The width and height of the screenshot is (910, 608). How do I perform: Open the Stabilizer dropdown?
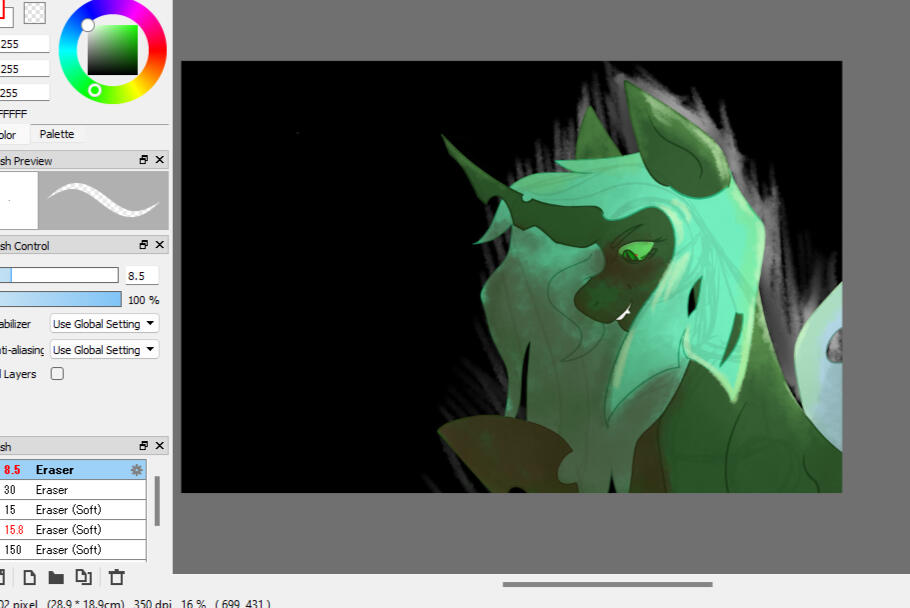[104, 324]
